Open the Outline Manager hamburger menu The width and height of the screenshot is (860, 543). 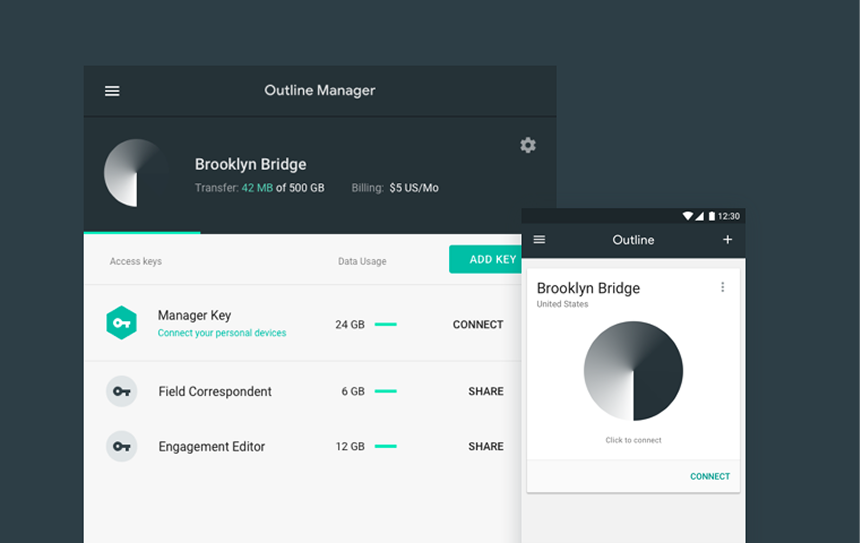(x=112, y=91)
